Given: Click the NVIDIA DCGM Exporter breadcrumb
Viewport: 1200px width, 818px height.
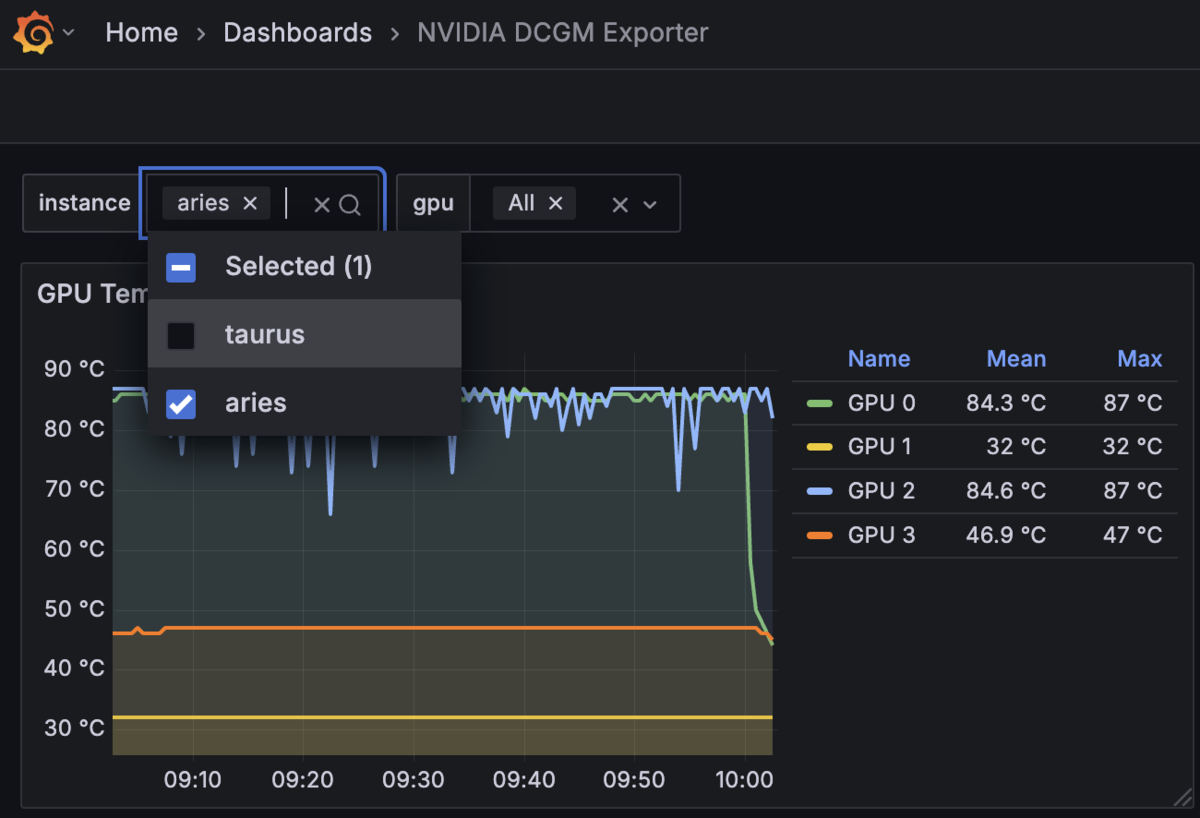Looking at the screenshot, I should coord(562,33).
